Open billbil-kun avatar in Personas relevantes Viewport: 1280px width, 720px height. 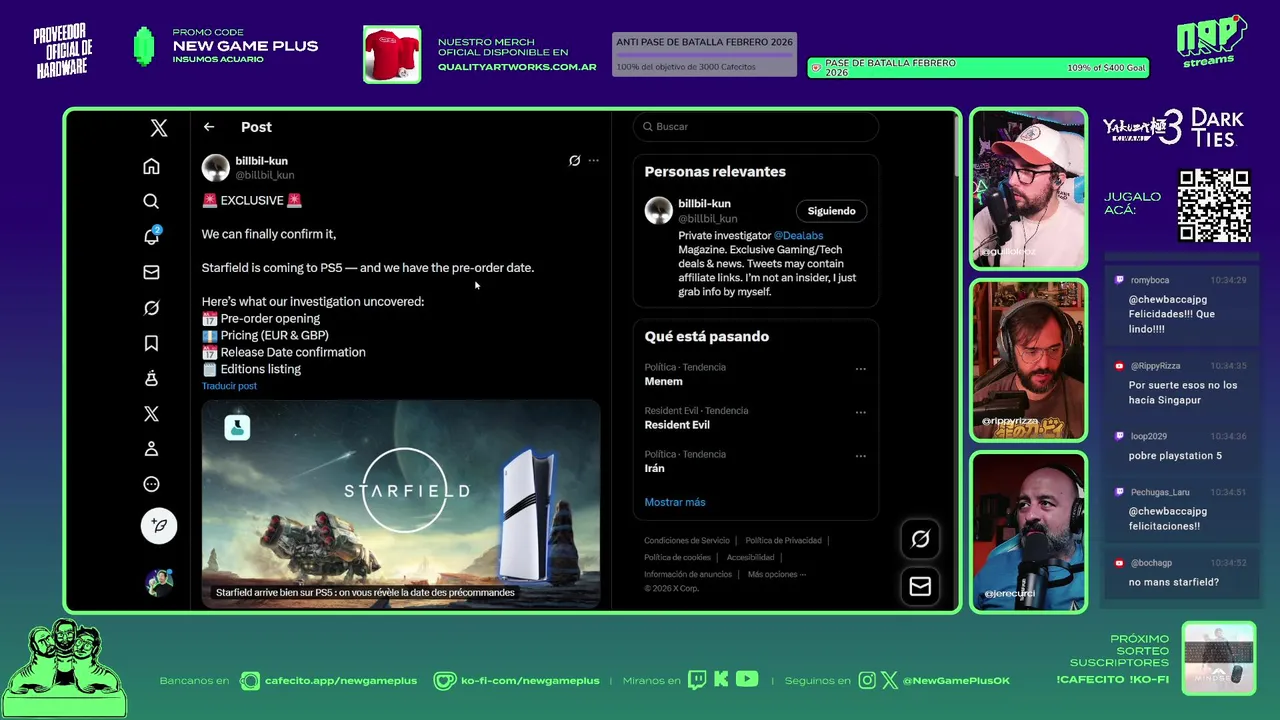[x=658, y=210]
